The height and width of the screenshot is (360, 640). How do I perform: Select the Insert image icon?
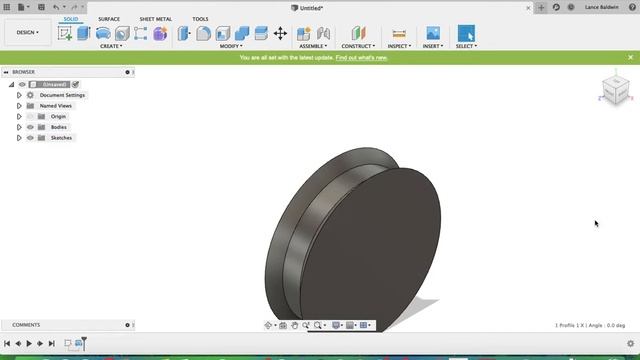click(x=433, y=33)
